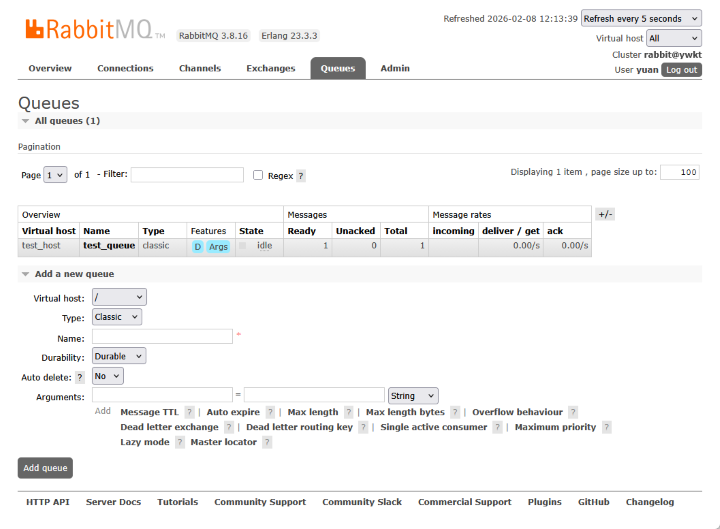
Task: Open help icon for Master locator
Action: (x=267, y=443)
